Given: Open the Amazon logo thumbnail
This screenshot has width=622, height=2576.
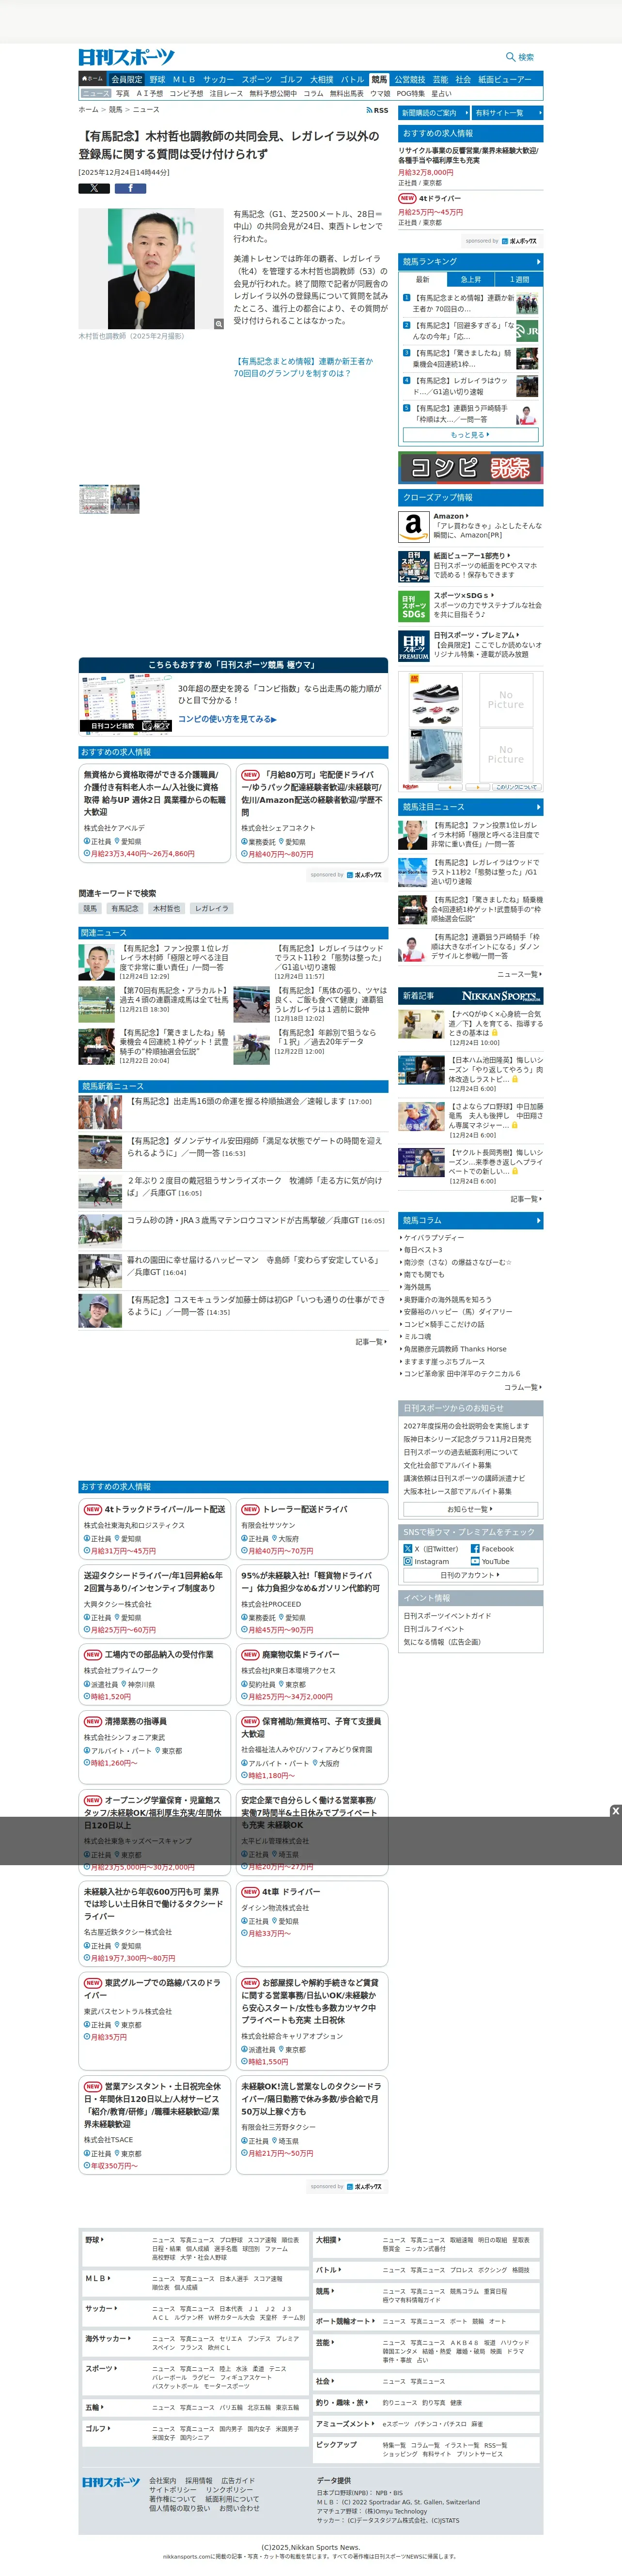Looking at the screenshot, I should click(x=414, y=527).
